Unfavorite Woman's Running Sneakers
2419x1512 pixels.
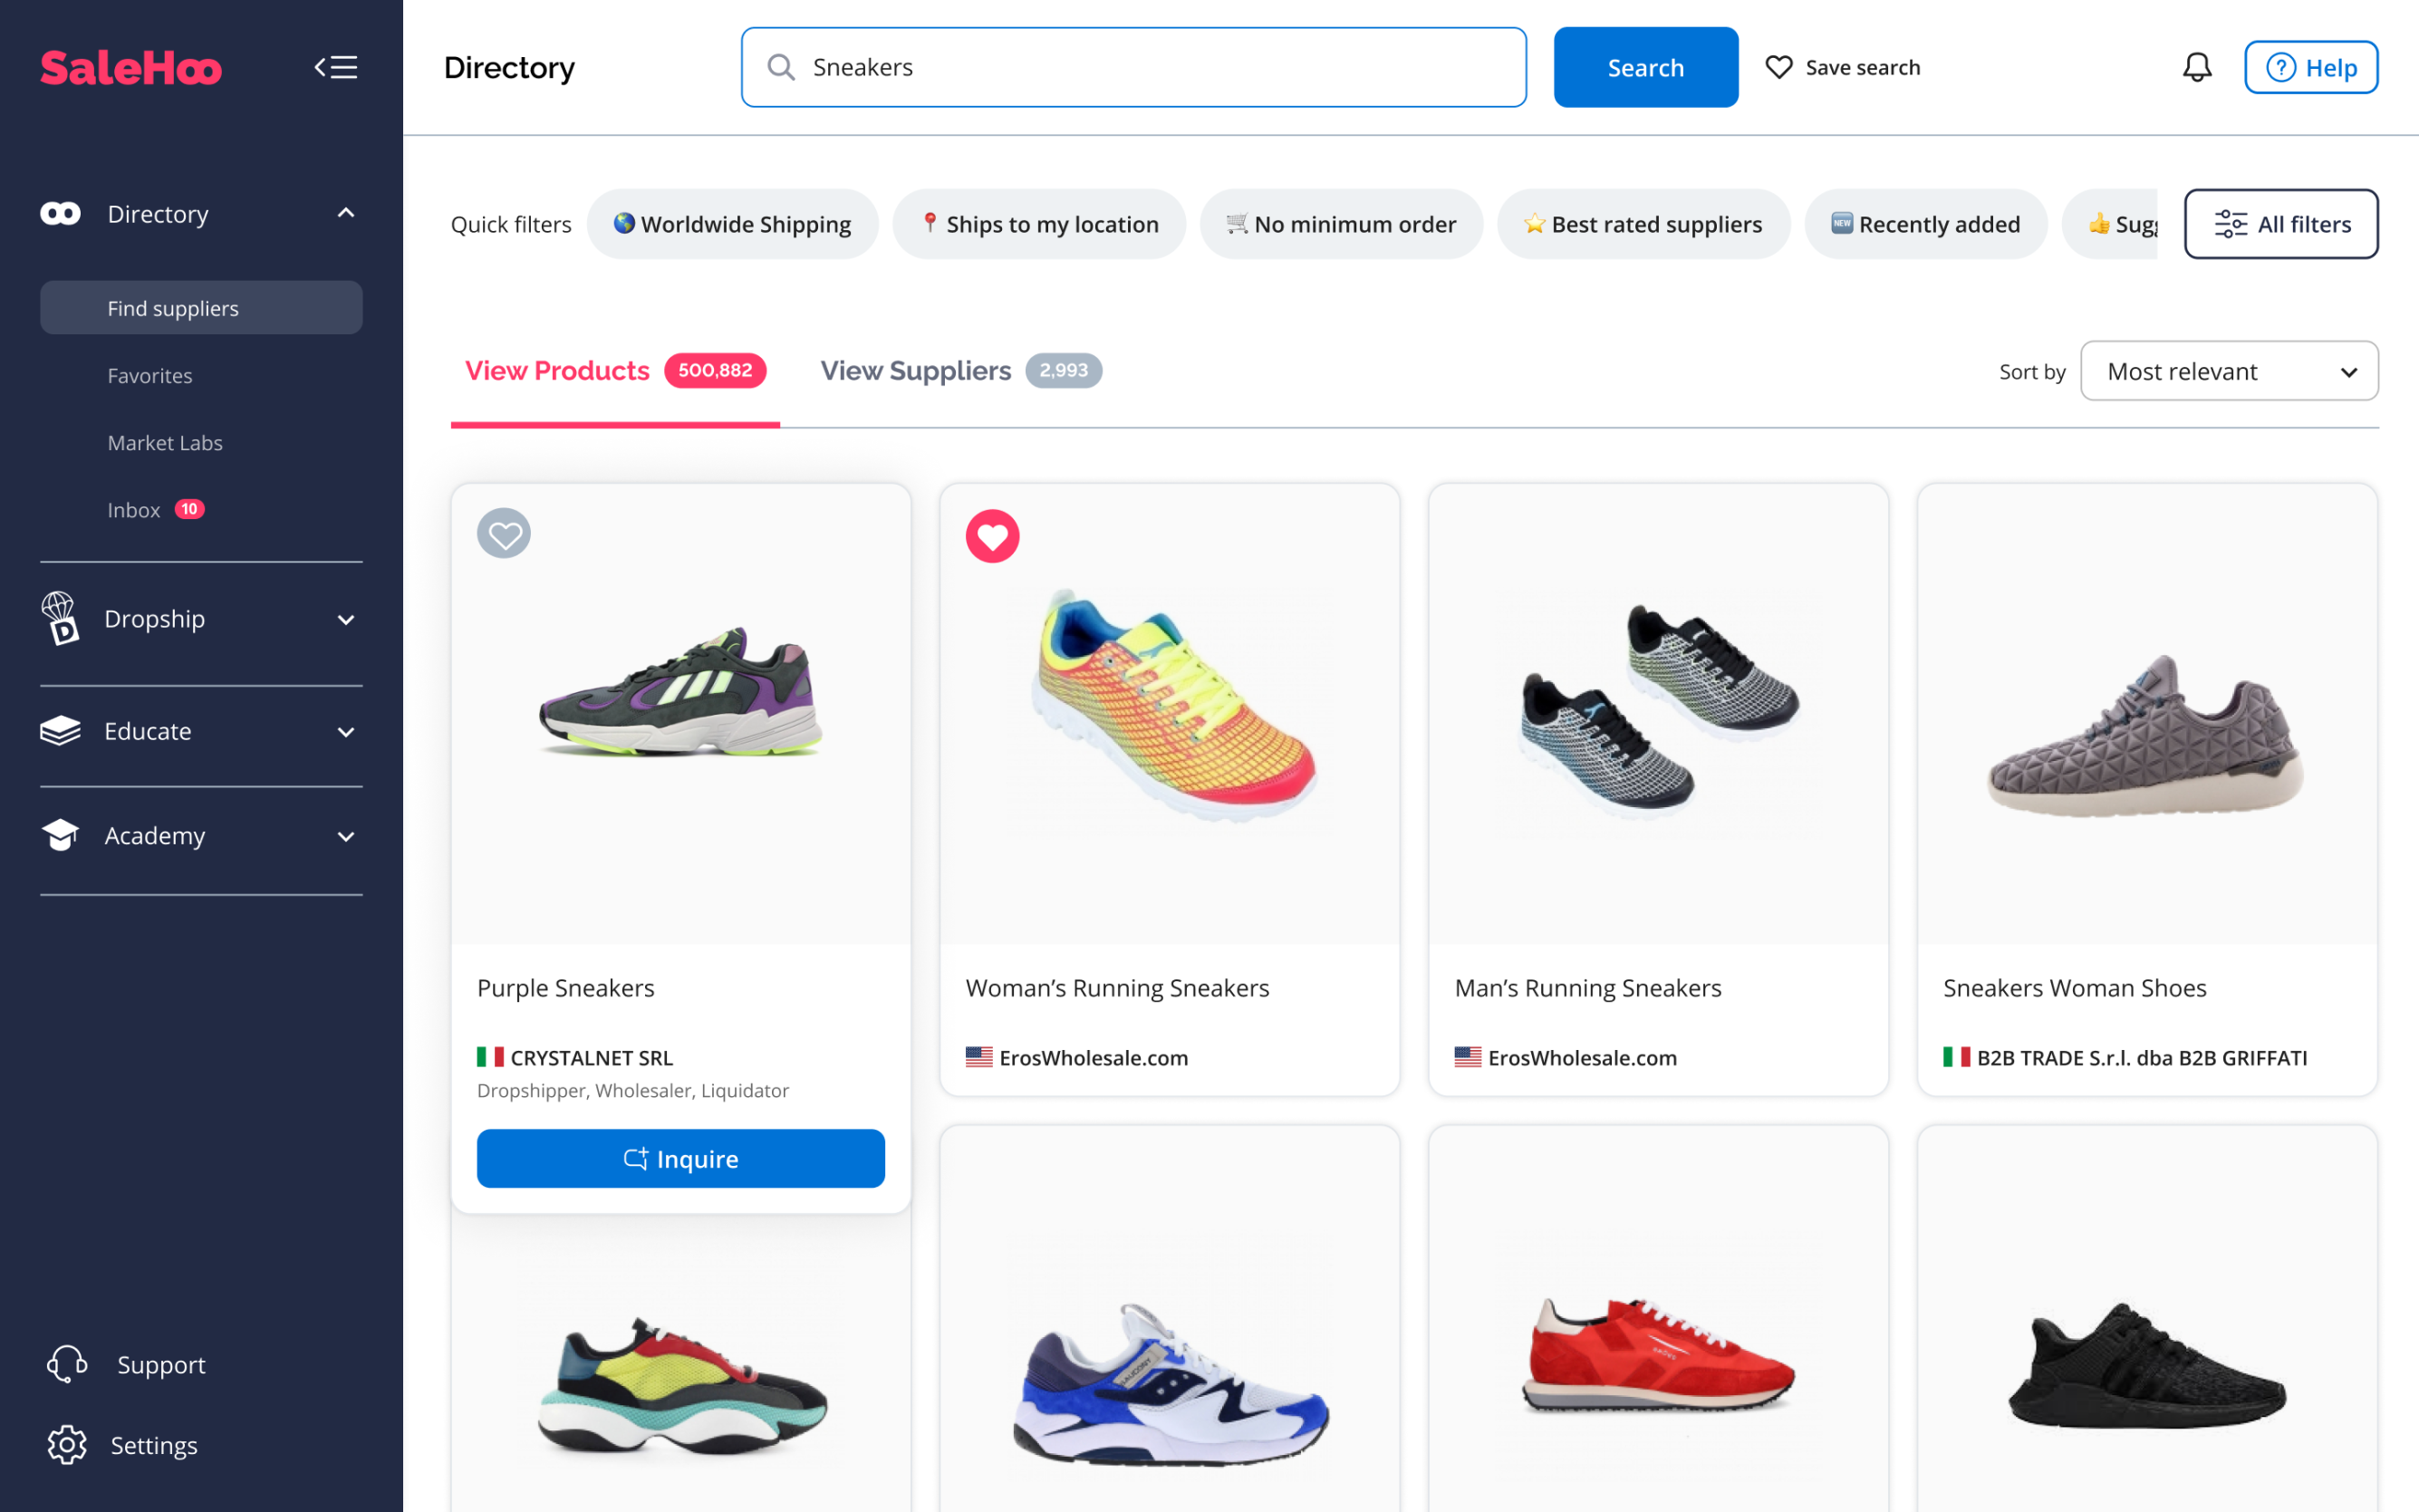pos(992,537)
